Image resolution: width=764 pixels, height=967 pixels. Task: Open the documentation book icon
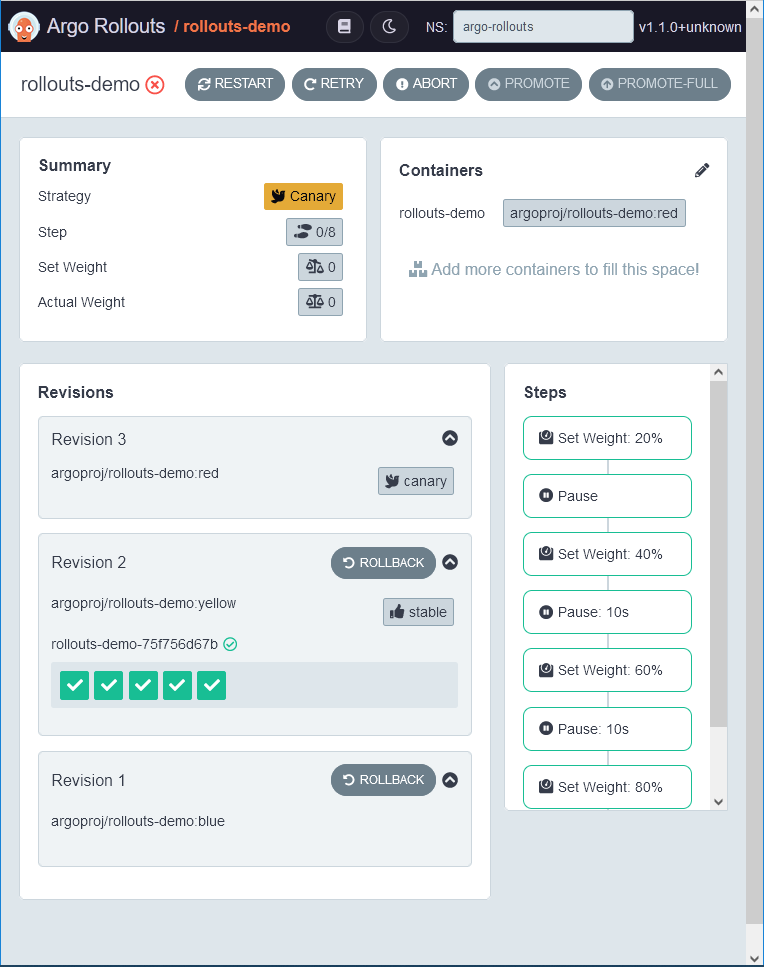tap(345, 27)
